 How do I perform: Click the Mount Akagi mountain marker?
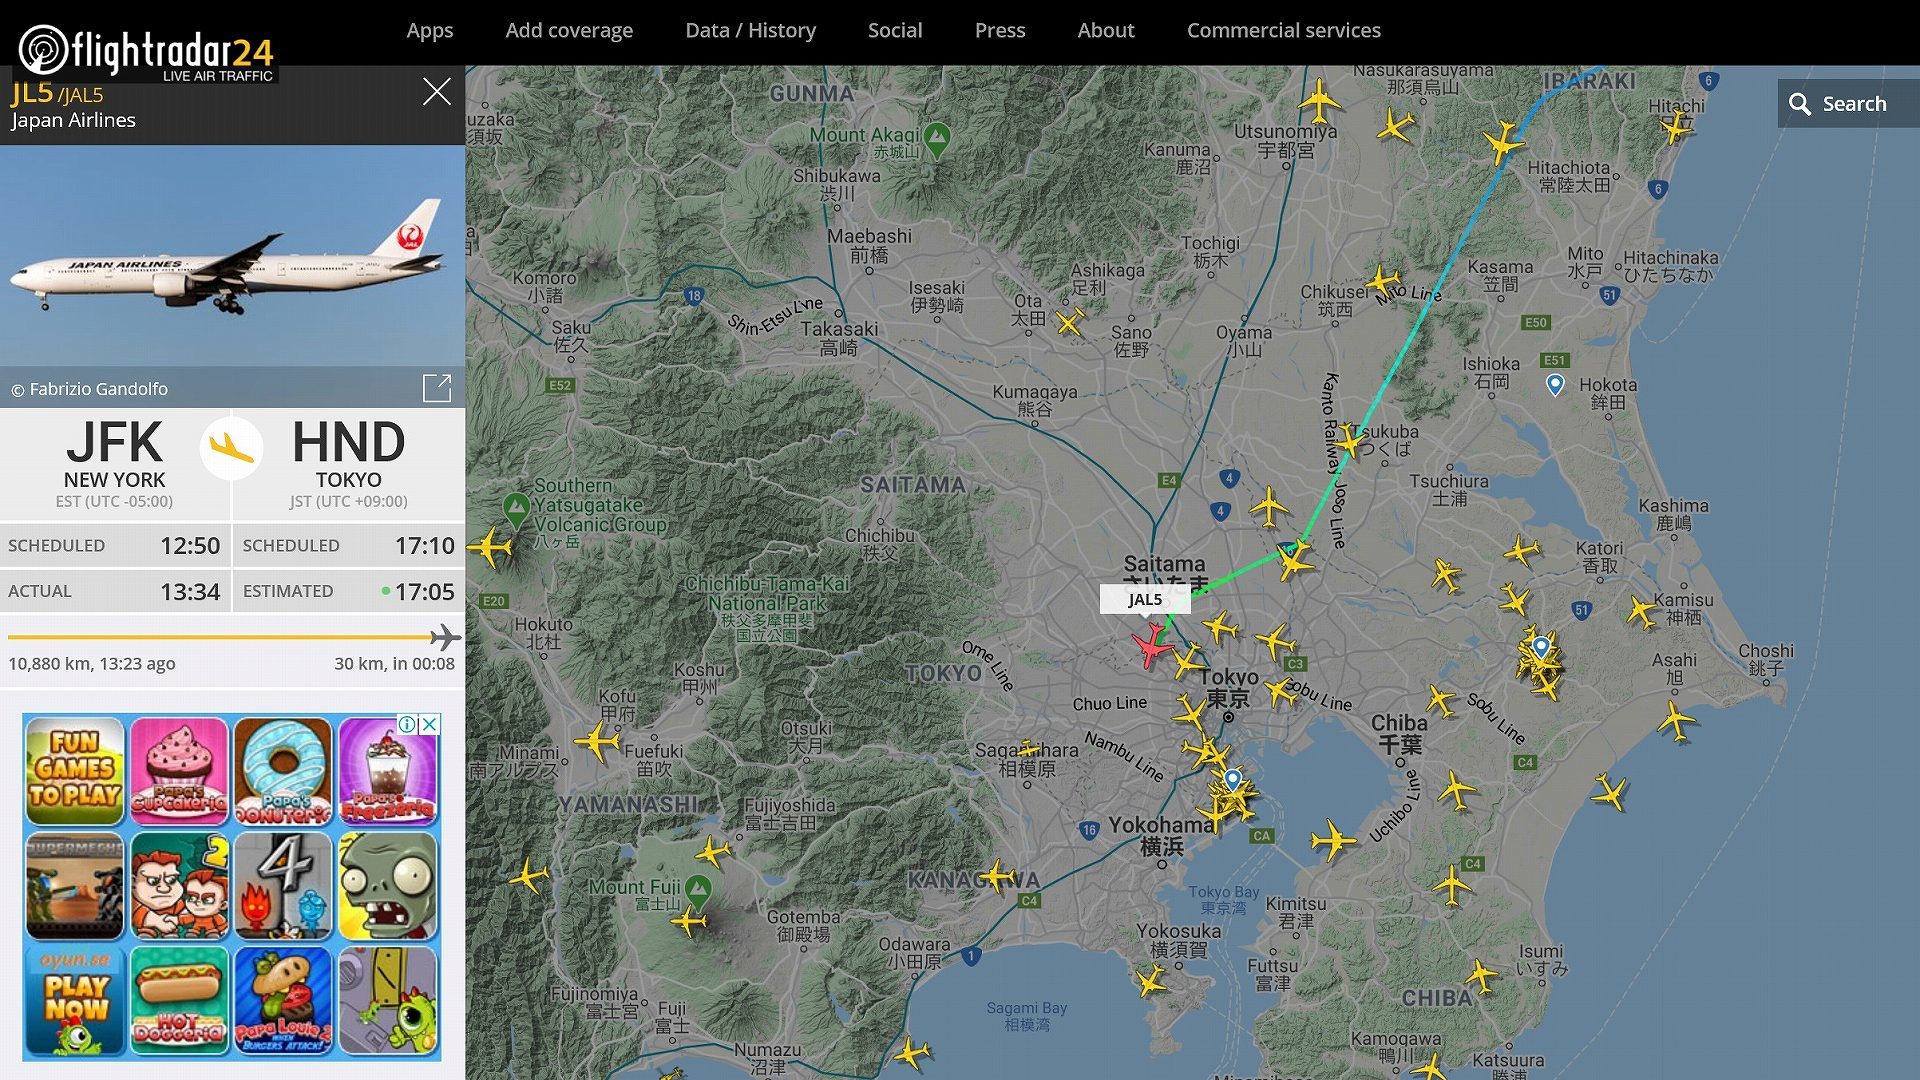click(937, 140)
